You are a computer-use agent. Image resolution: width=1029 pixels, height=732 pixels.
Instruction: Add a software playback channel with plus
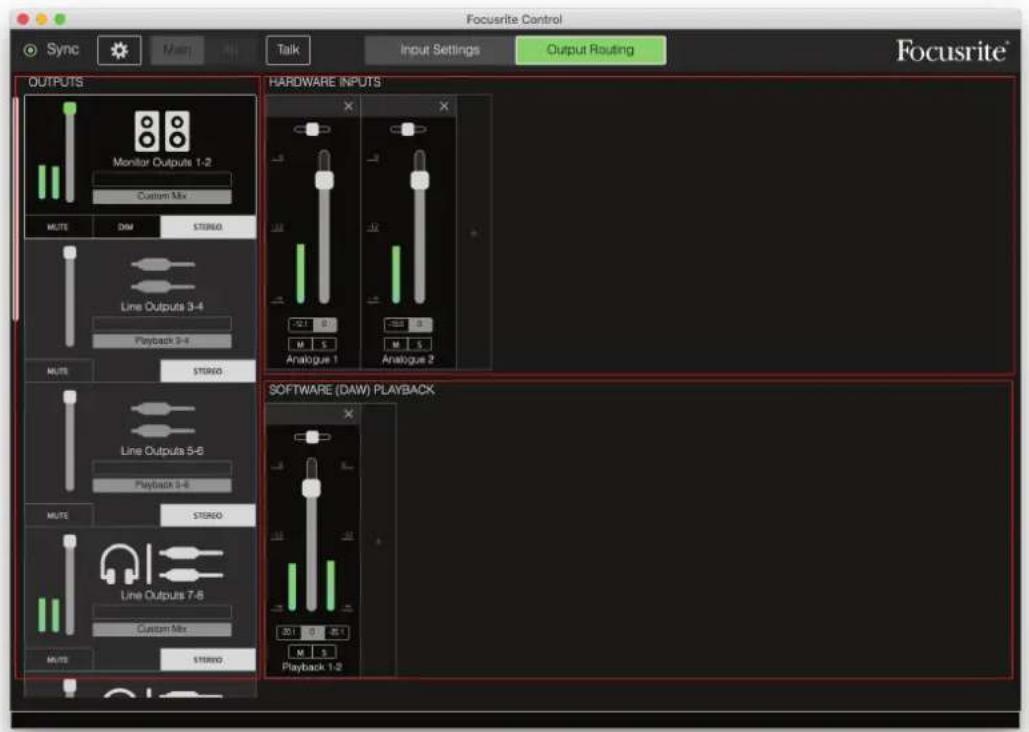378,542
